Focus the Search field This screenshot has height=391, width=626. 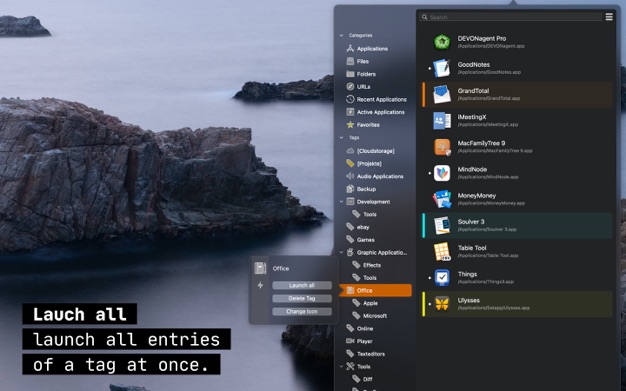(511, 17)
